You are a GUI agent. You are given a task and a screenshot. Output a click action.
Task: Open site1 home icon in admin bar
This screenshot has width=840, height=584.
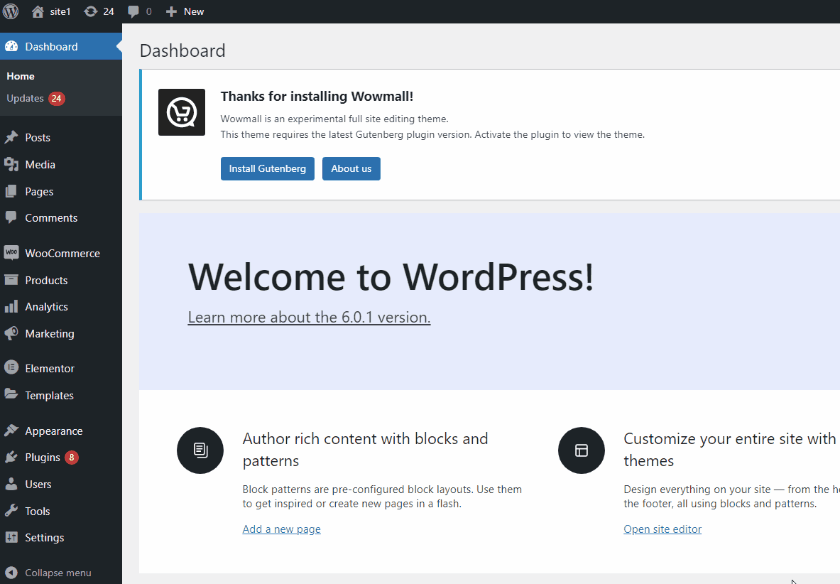38,11
